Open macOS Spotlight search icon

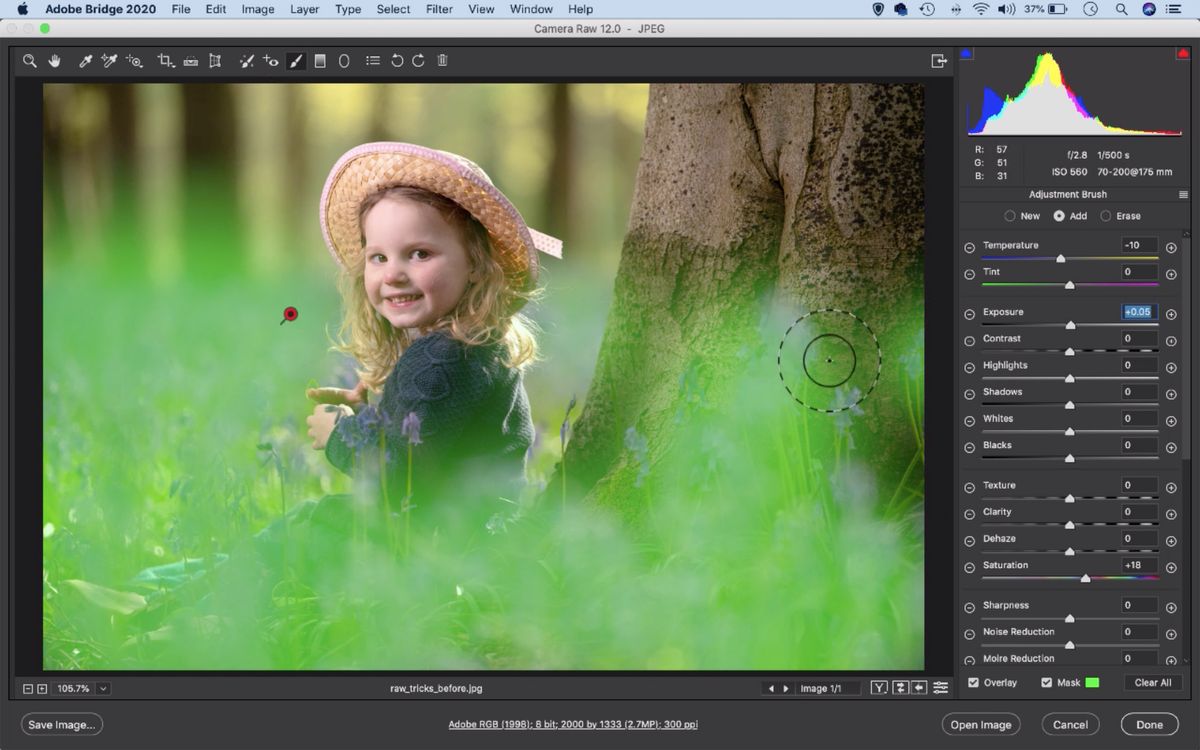pyautogui.click(x=1122, y=9)
